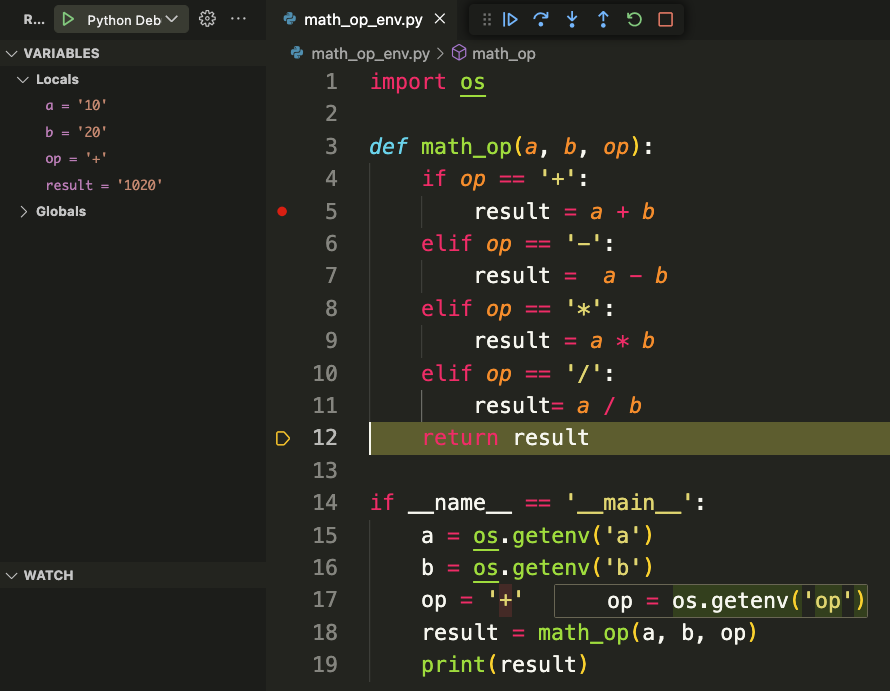The width and height of the screenshot is (890, 691).
Task: Click Step Into in the debug toolbar
Action: coord(572,20)
